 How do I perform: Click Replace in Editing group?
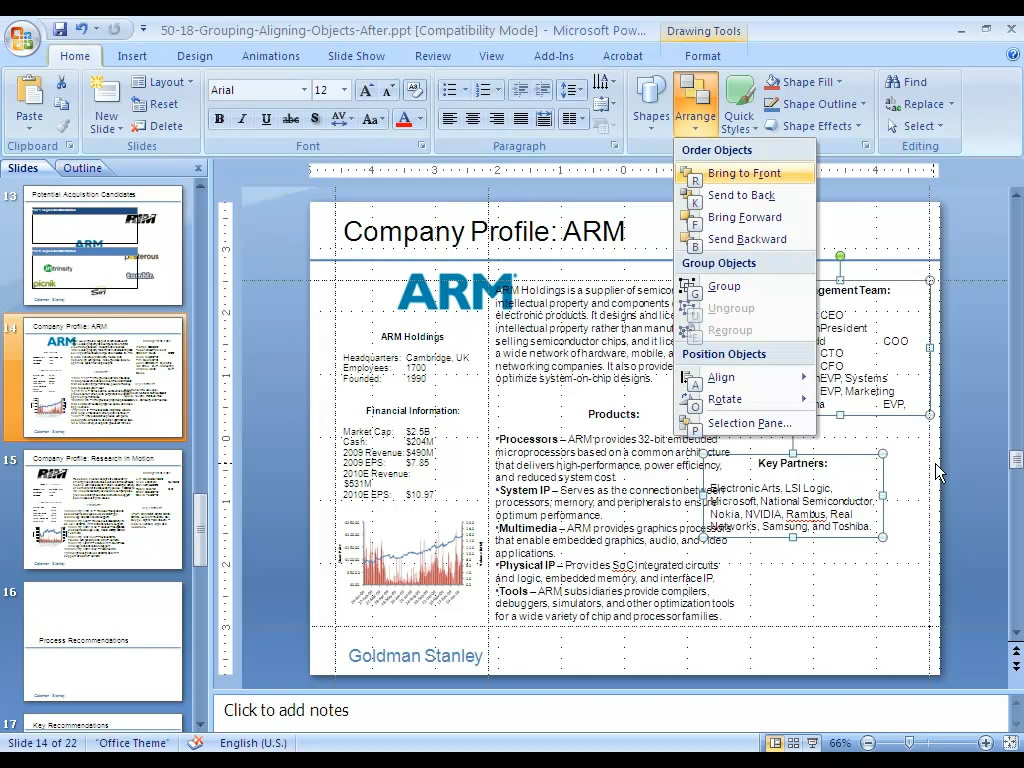pos(920,104)
